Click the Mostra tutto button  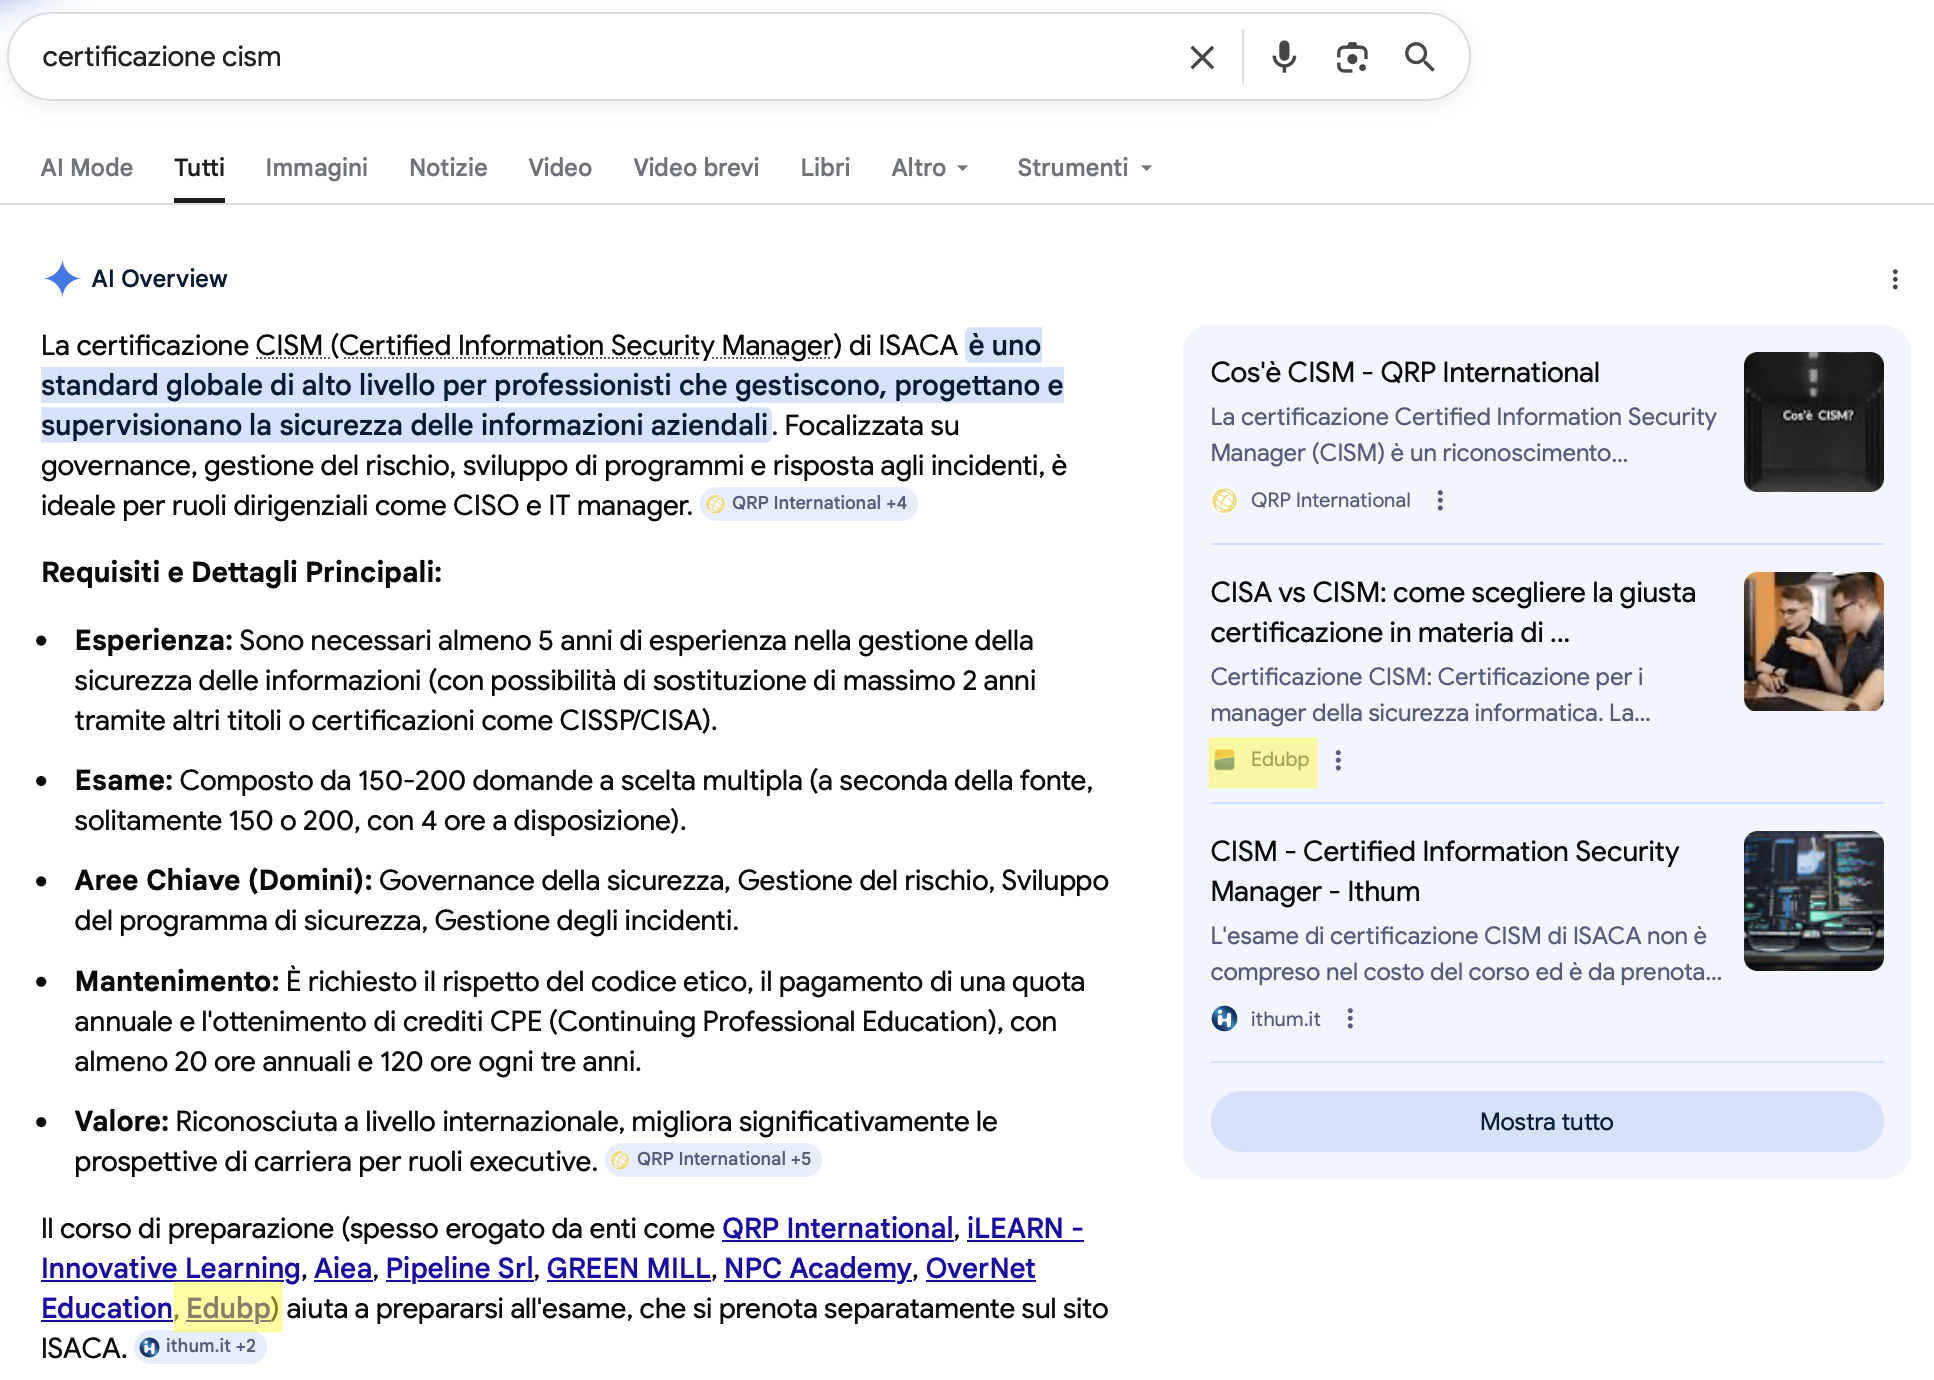tap(1545, 1121)
